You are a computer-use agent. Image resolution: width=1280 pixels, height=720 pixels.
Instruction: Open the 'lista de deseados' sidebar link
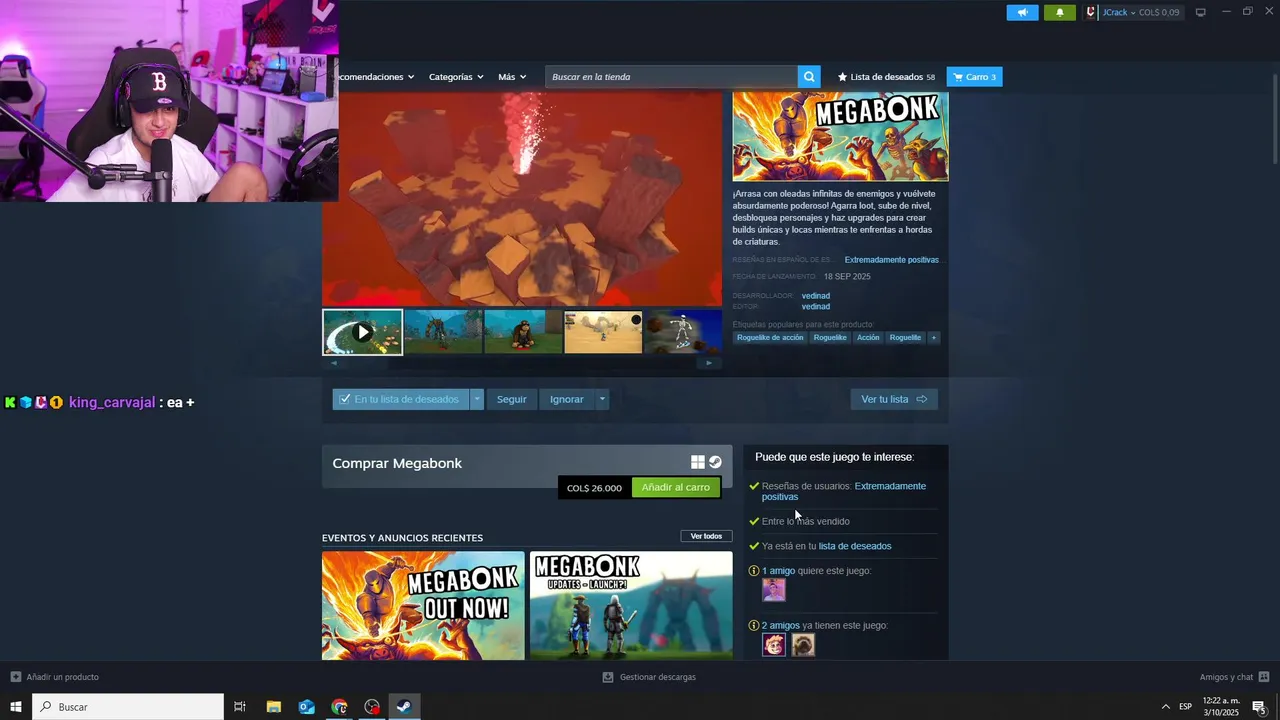[855, 546]
